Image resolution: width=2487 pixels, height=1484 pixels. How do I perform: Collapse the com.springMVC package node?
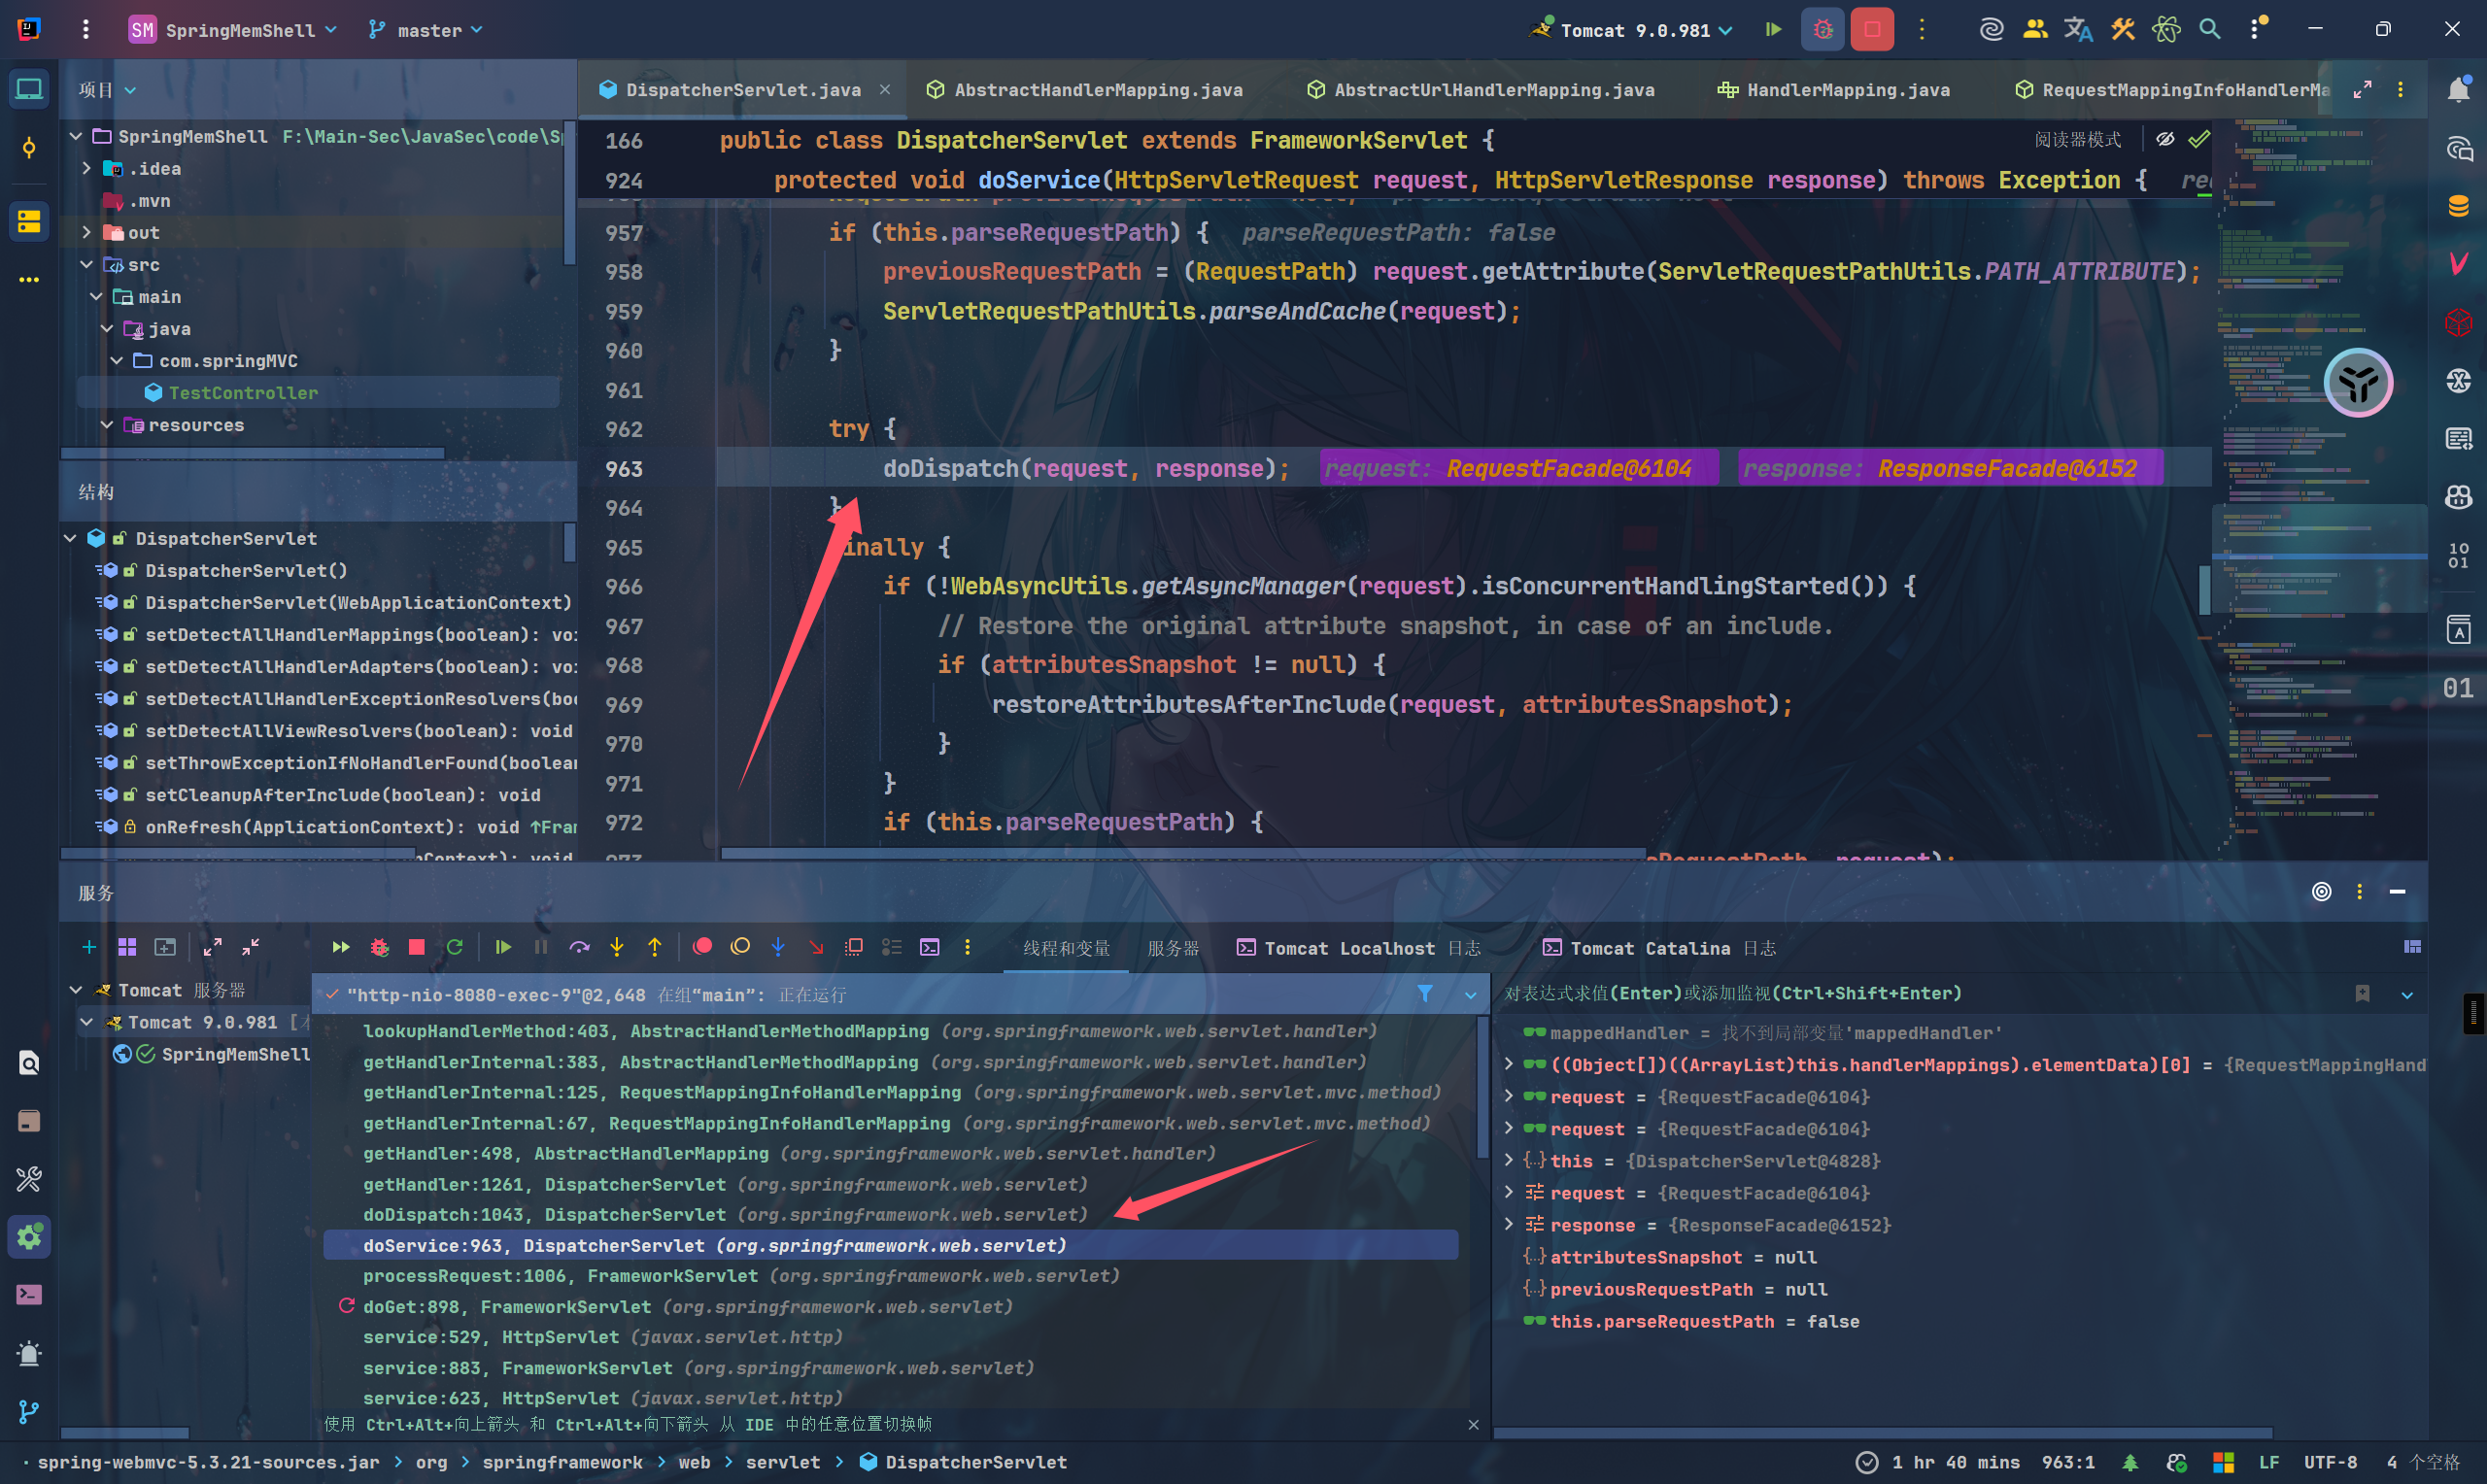[x=117, y=361]
